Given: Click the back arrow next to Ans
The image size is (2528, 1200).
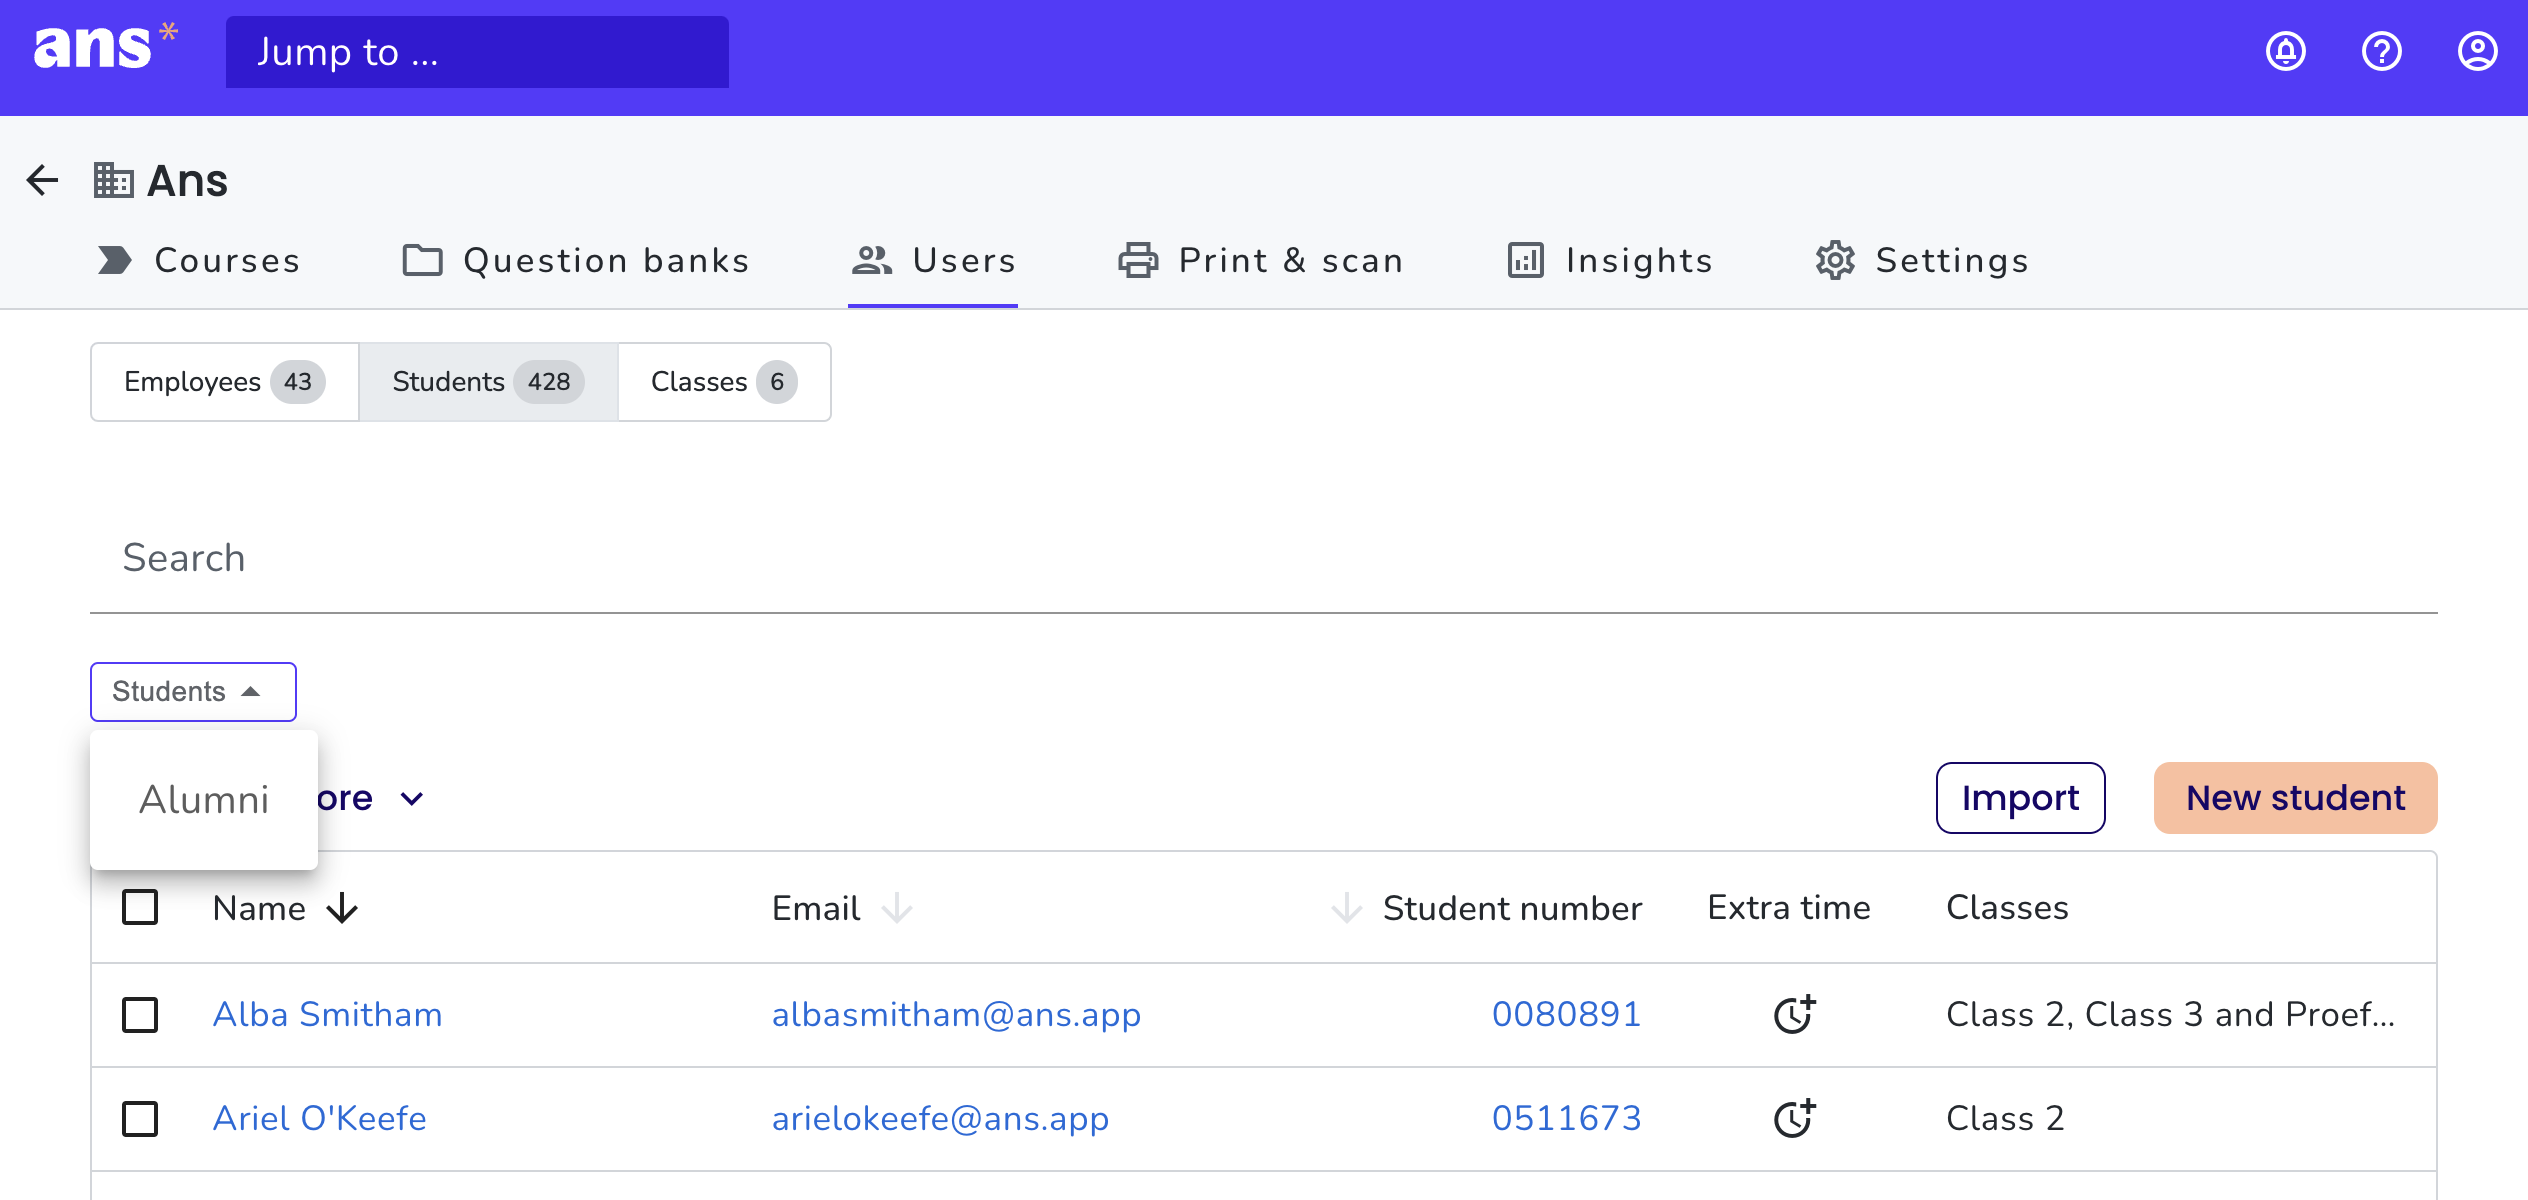Looking at the screenshot, I should point(42,180).
